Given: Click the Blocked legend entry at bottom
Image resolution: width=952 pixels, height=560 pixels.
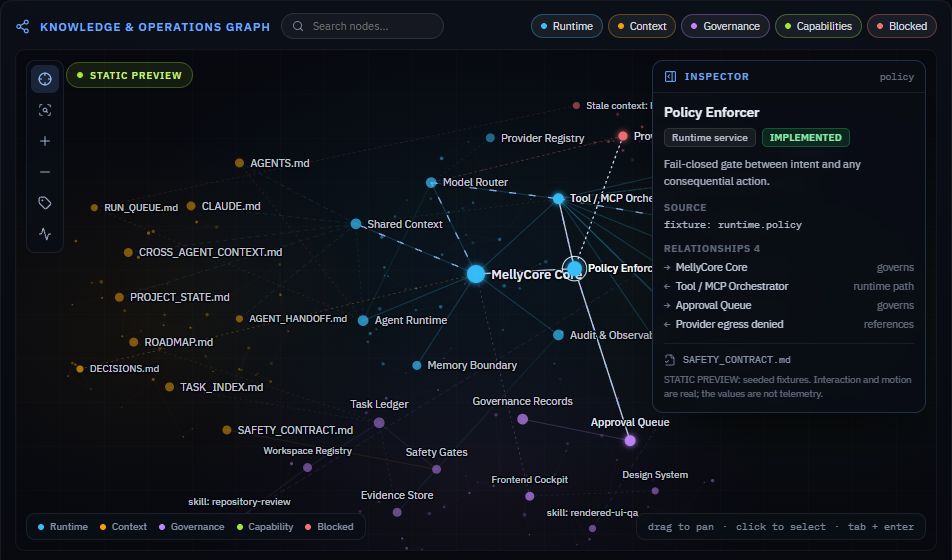Looking at the screenshot, I should click(x=329, y=527).
